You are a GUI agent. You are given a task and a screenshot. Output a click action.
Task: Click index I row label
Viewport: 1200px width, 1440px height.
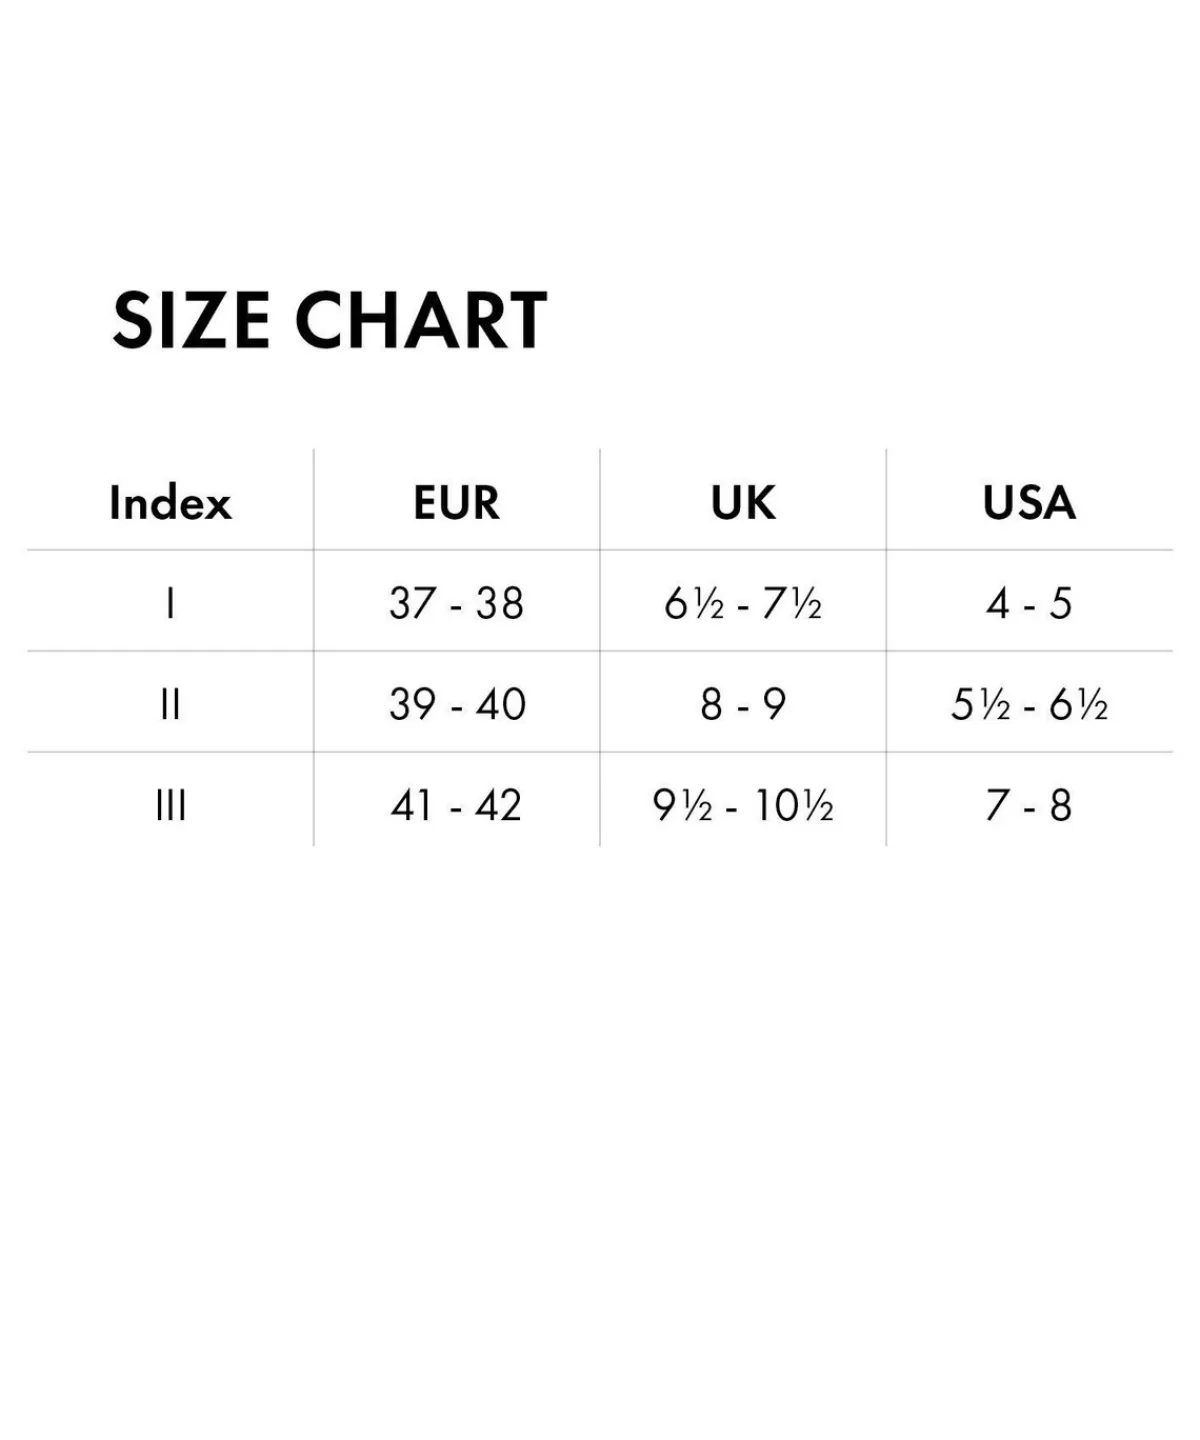pos(170,604)
